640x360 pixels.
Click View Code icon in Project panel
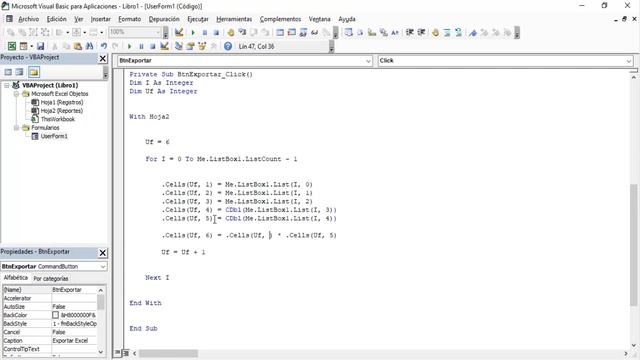click(x=8, y=72)
